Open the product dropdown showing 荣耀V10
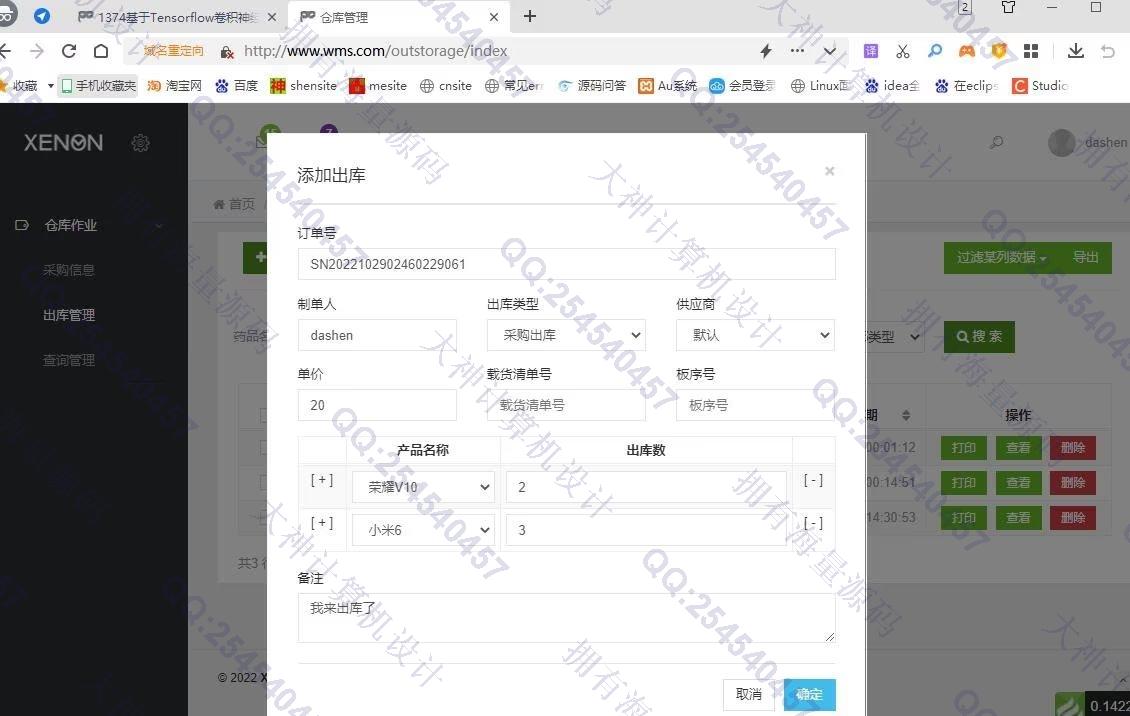Image resolution: width=1130 pixels, height=716 pixels. (423, 487)
